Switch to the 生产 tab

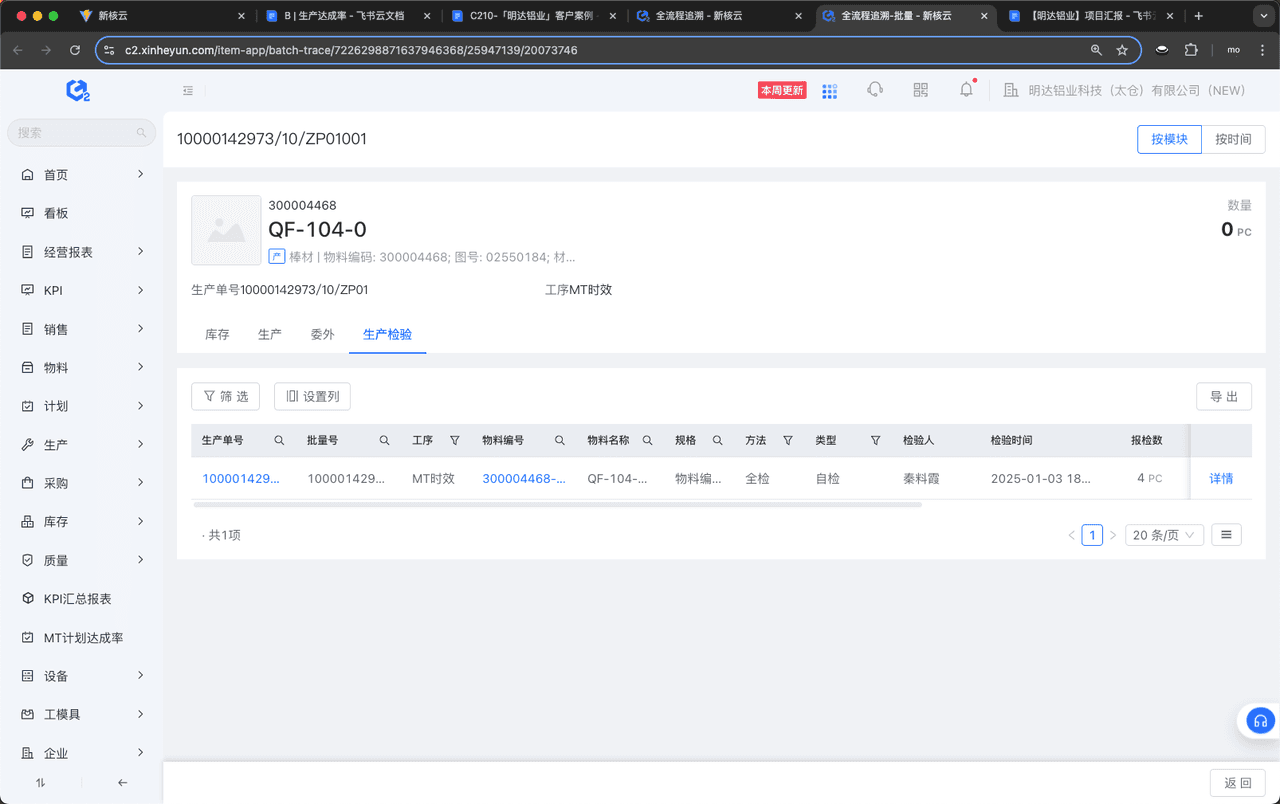[270, 334]
